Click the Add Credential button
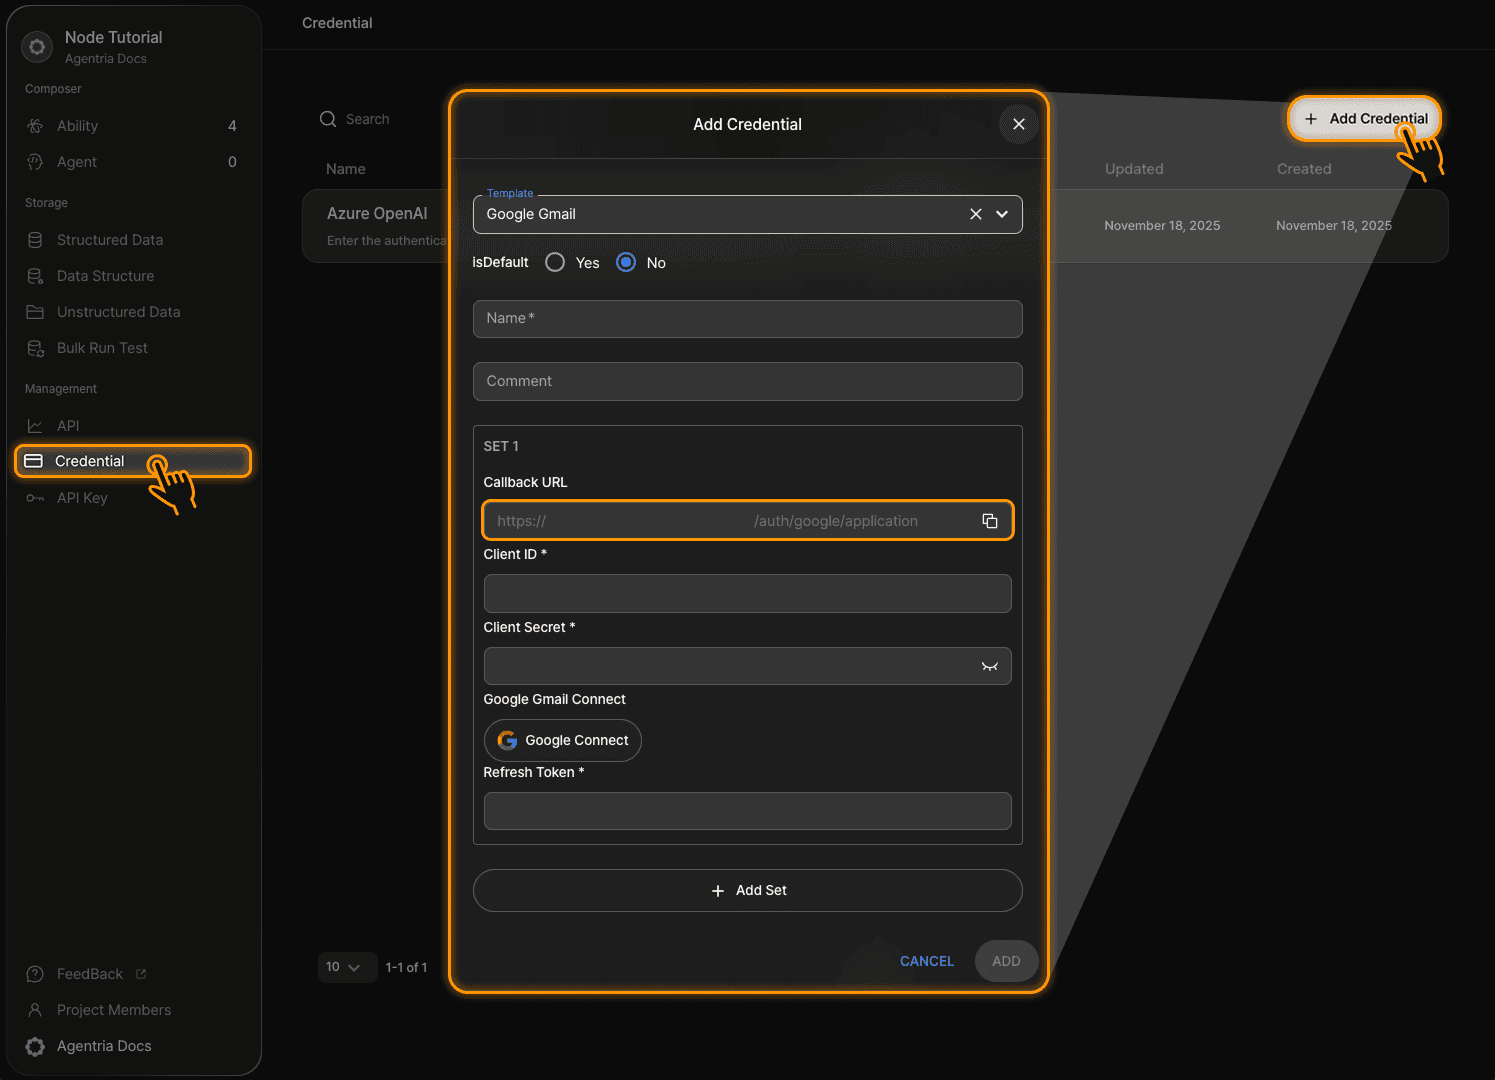Image resolution: width=1495 pixels, height=1080 pixels. (1365, 119)
